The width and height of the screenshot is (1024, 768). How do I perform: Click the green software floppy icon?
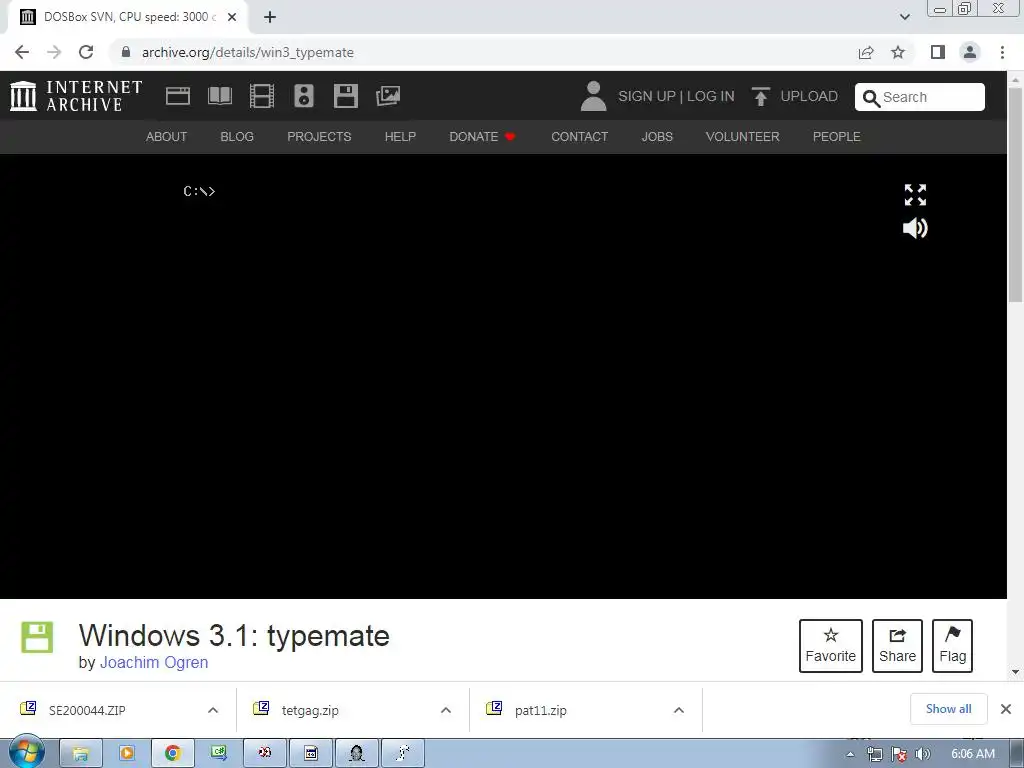[x=37, y=637]
